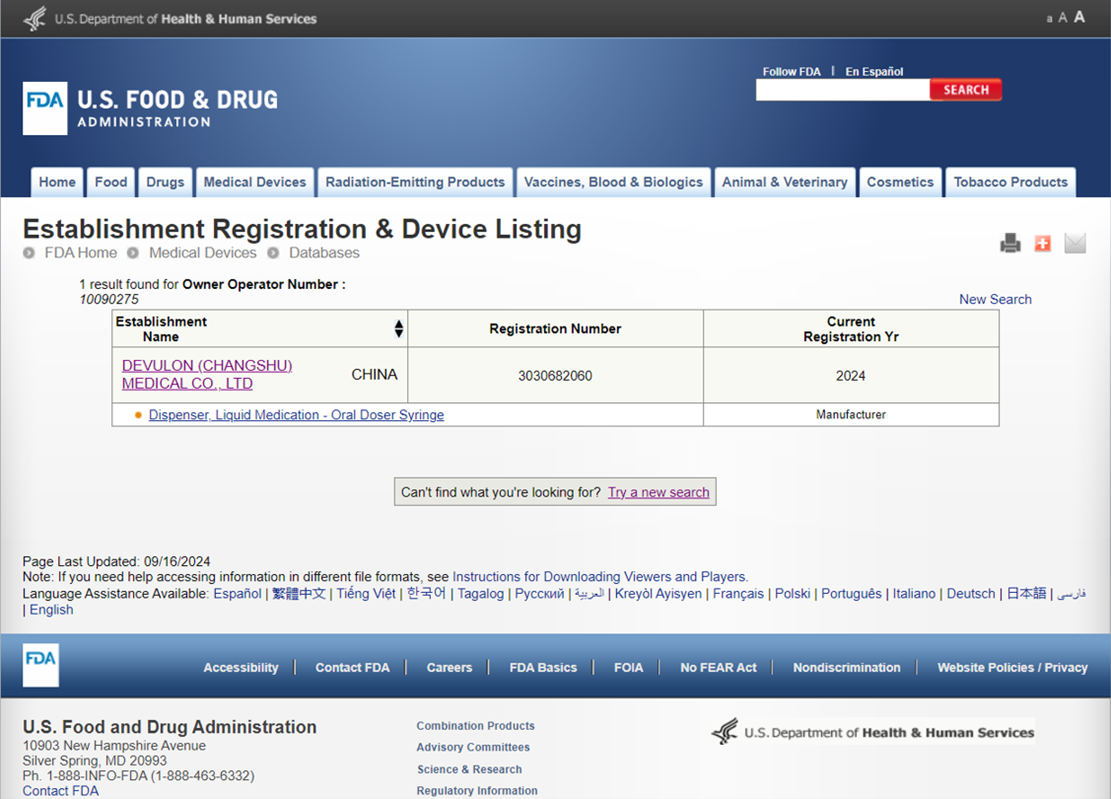The image size is (1111, 799).
Task: Go to Databases breadcrumb
Action: pos(324,253)
